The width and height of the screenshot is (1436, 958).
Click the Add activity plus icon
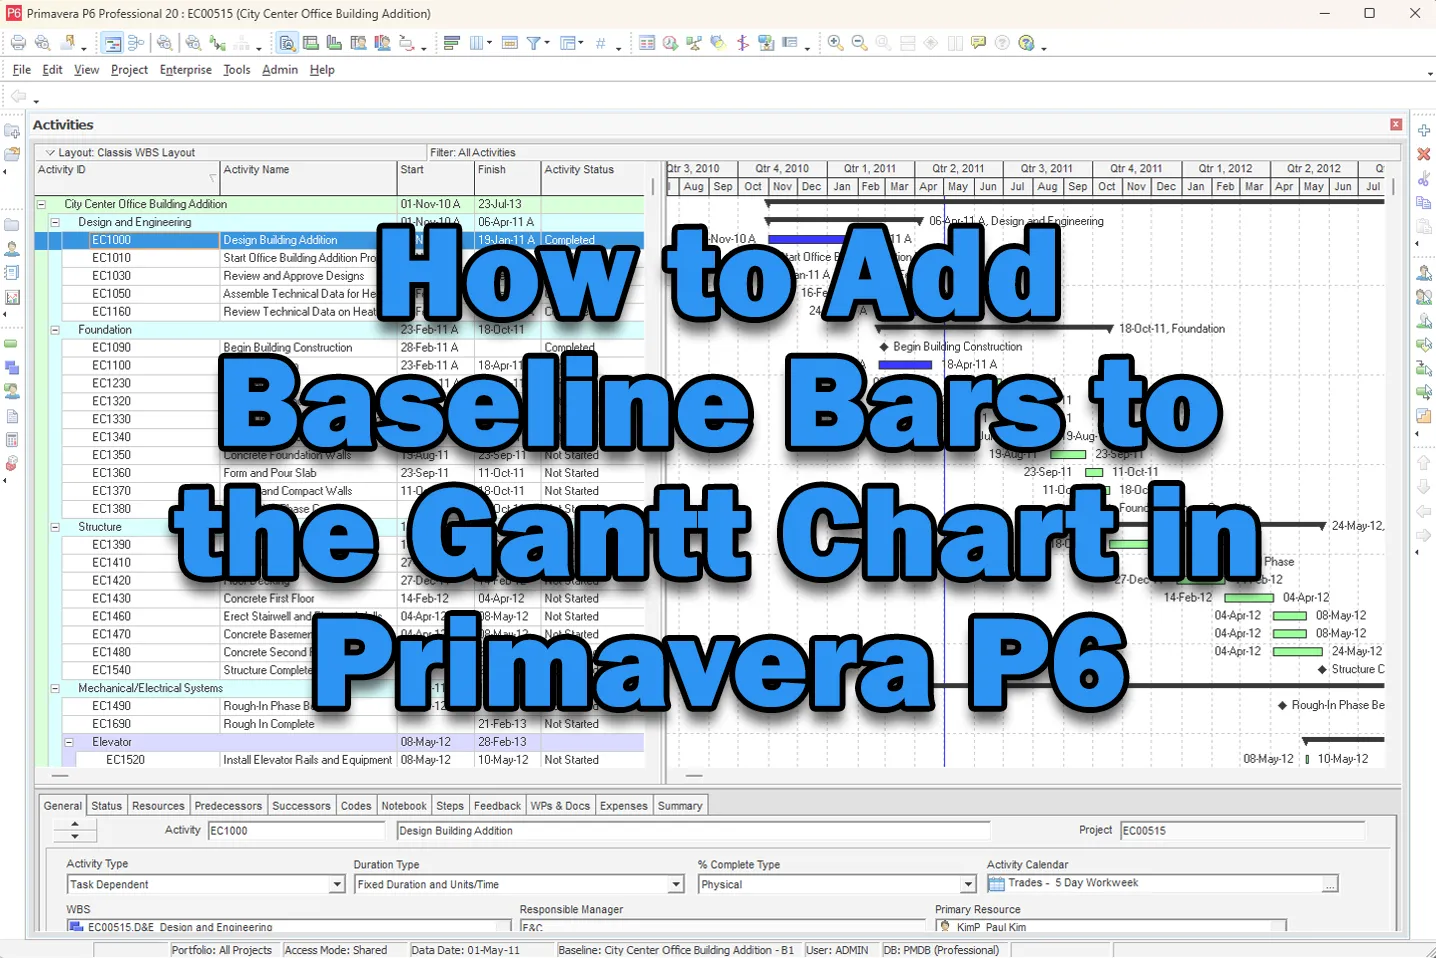click(x=1424, y=129)
